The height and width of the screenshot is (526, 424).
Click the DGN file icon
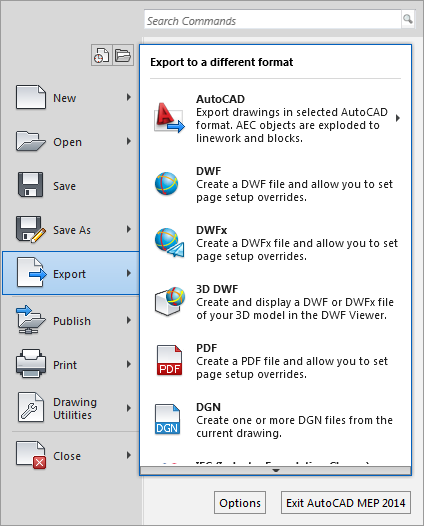click(167, 419)
